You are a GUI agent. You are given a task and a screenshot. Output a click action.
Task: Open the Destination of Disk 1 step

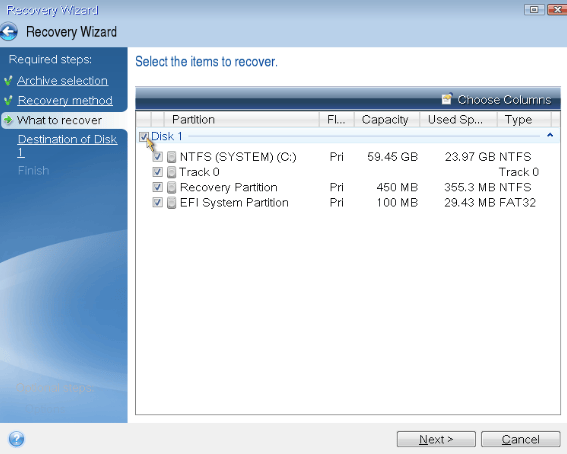click(x=67, y=145)
